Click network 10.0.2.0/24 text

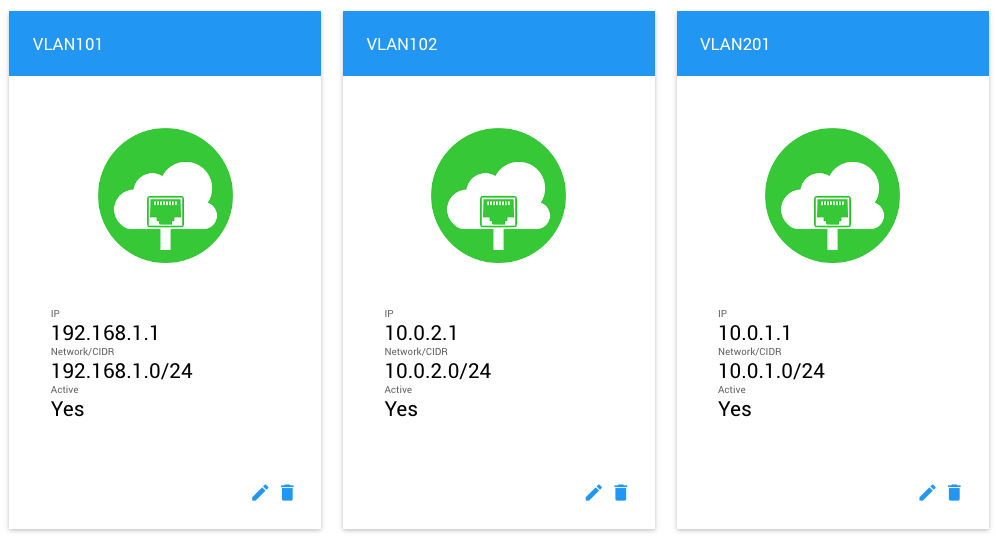pyautogui.click(x=438, y=371)
